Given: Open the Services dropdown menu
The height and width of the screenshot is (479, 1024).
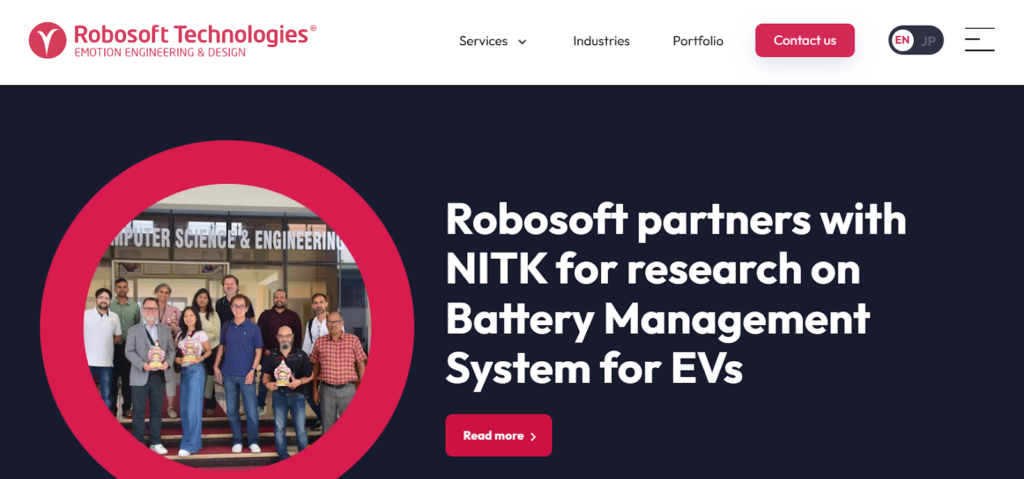Looking at the screenshot, I should tap(493, 41).
